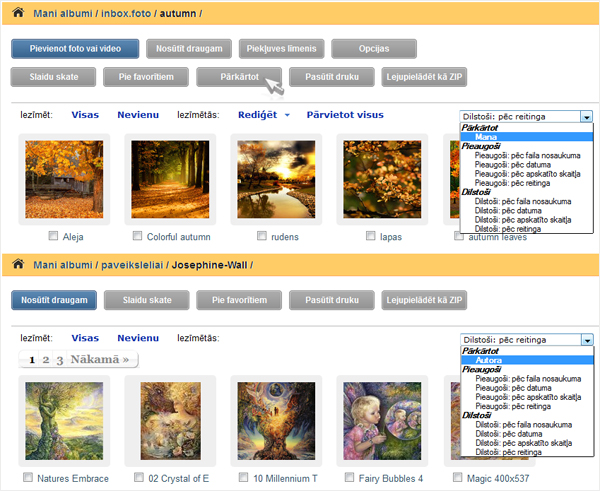Open the Natures Embrace thumbnail

pos(64,421)
